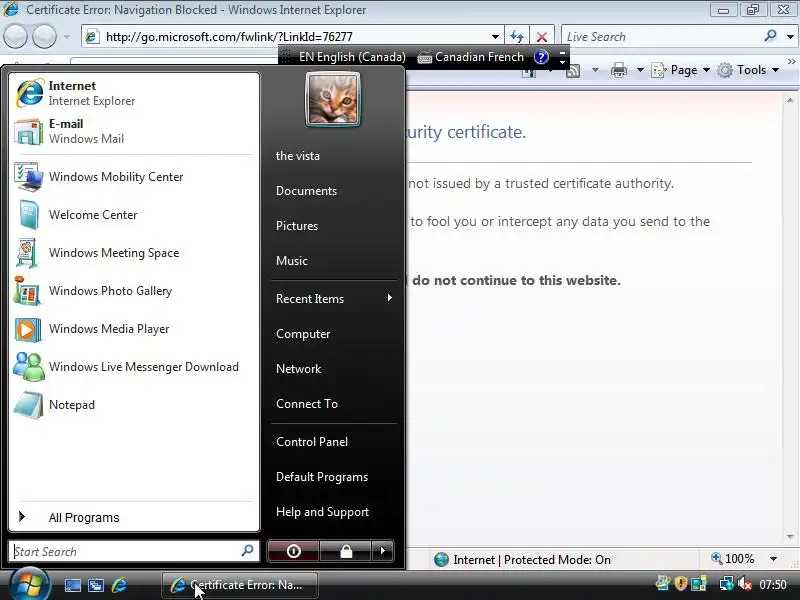The width and height of the screenshot is (800, 600).
Task: Open Pictures from Start menu
Action: pos(296,226)
